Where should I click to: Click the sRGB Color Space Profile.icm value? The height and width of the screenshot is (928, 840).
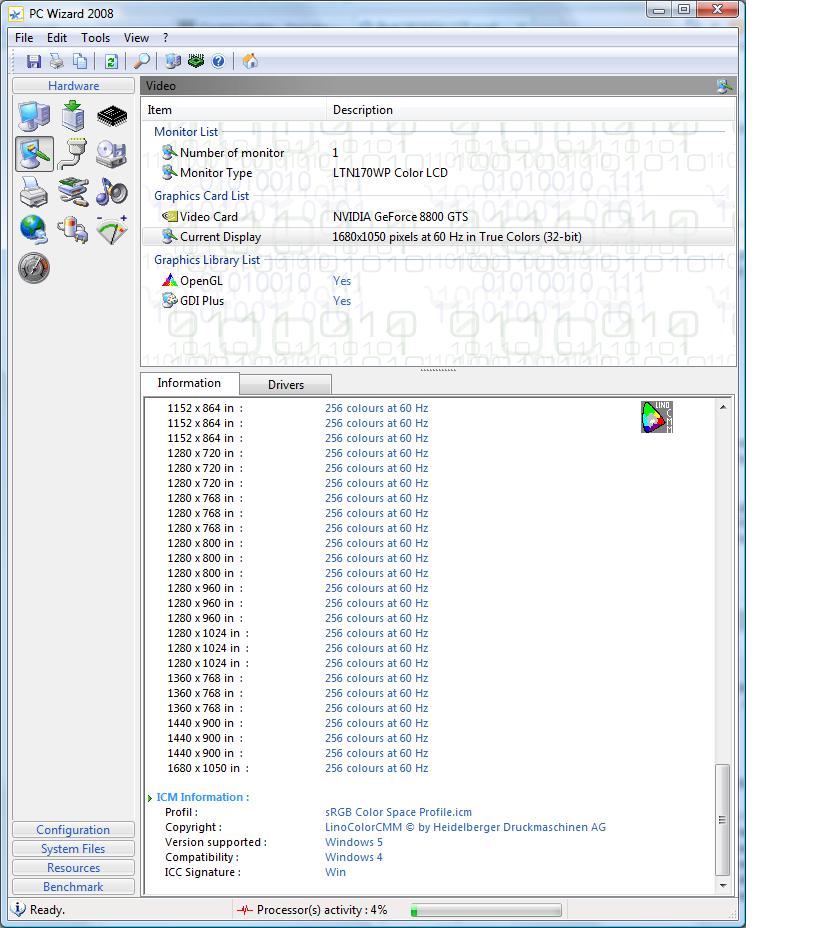point(398,812)
